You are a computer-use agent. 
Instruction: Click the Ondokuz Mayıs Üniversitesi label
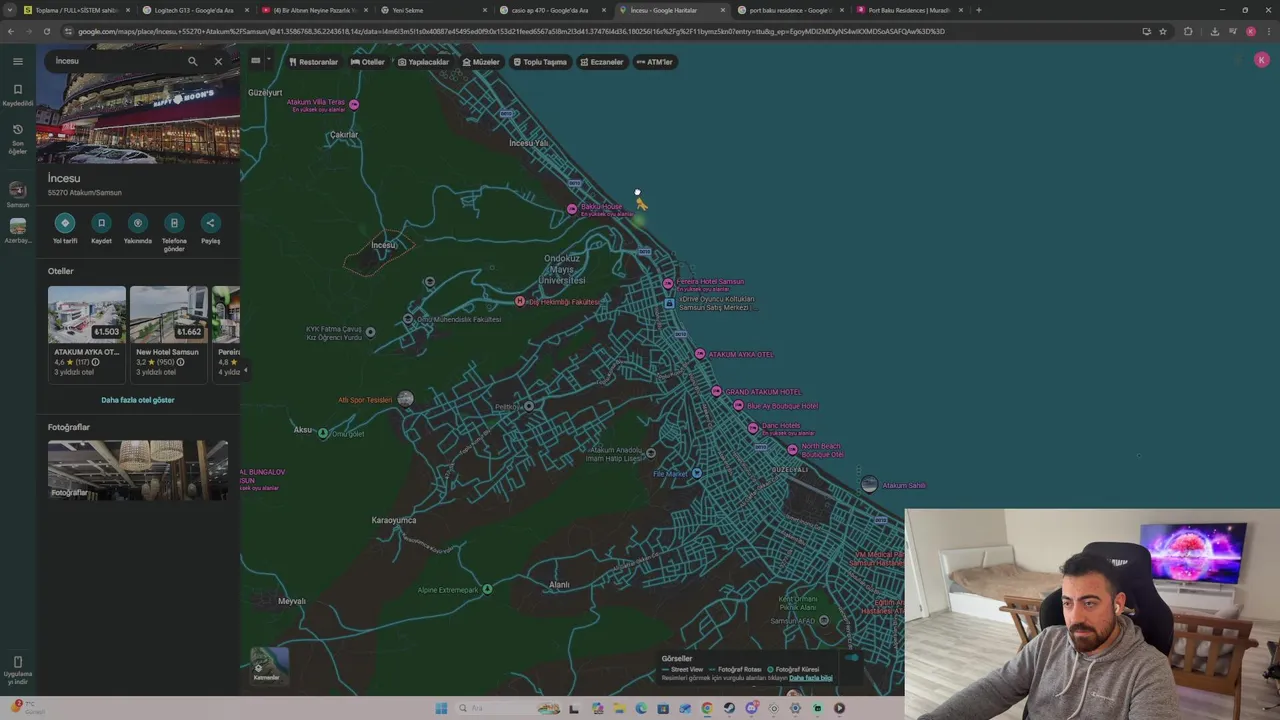click(562, 269)
